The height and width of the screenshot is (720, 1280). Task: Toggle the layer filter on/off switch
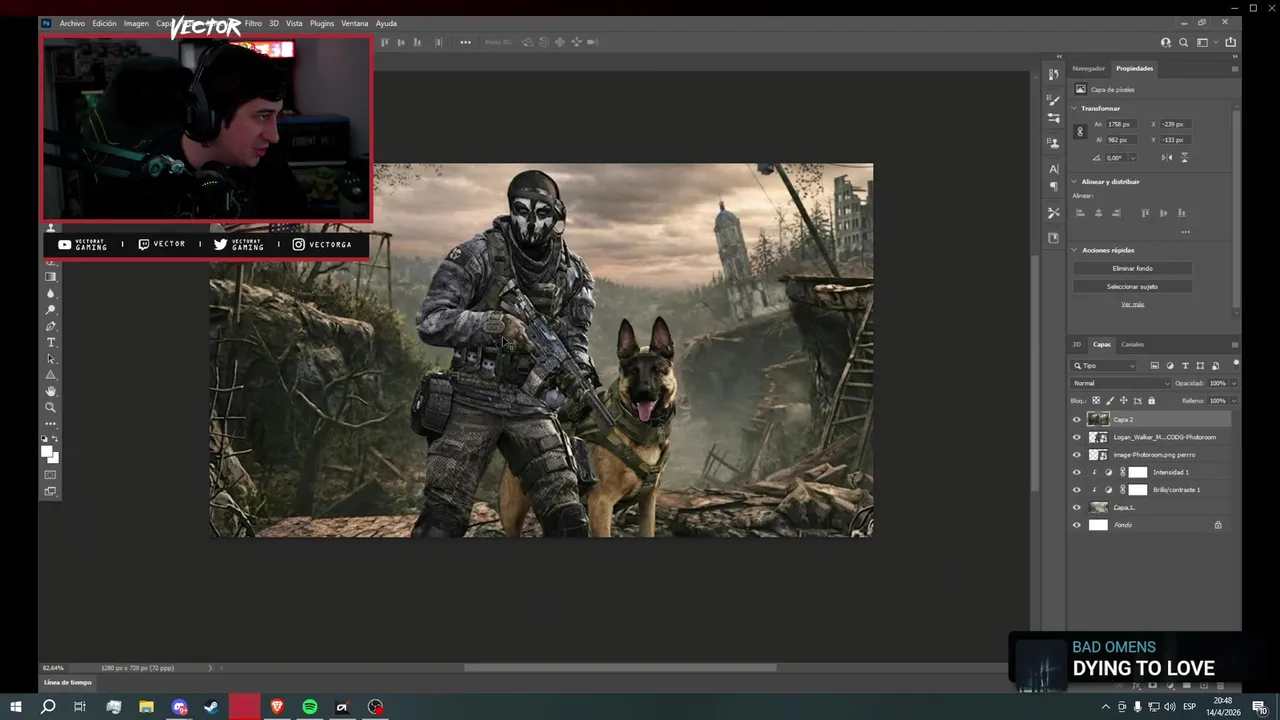(1236, 363)
